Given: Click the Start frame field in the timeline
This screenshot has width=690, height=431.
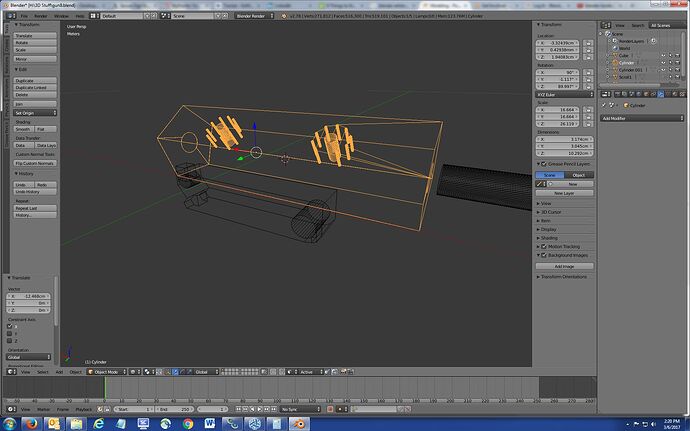Looking at the screenshot, I should coord(134,409).
